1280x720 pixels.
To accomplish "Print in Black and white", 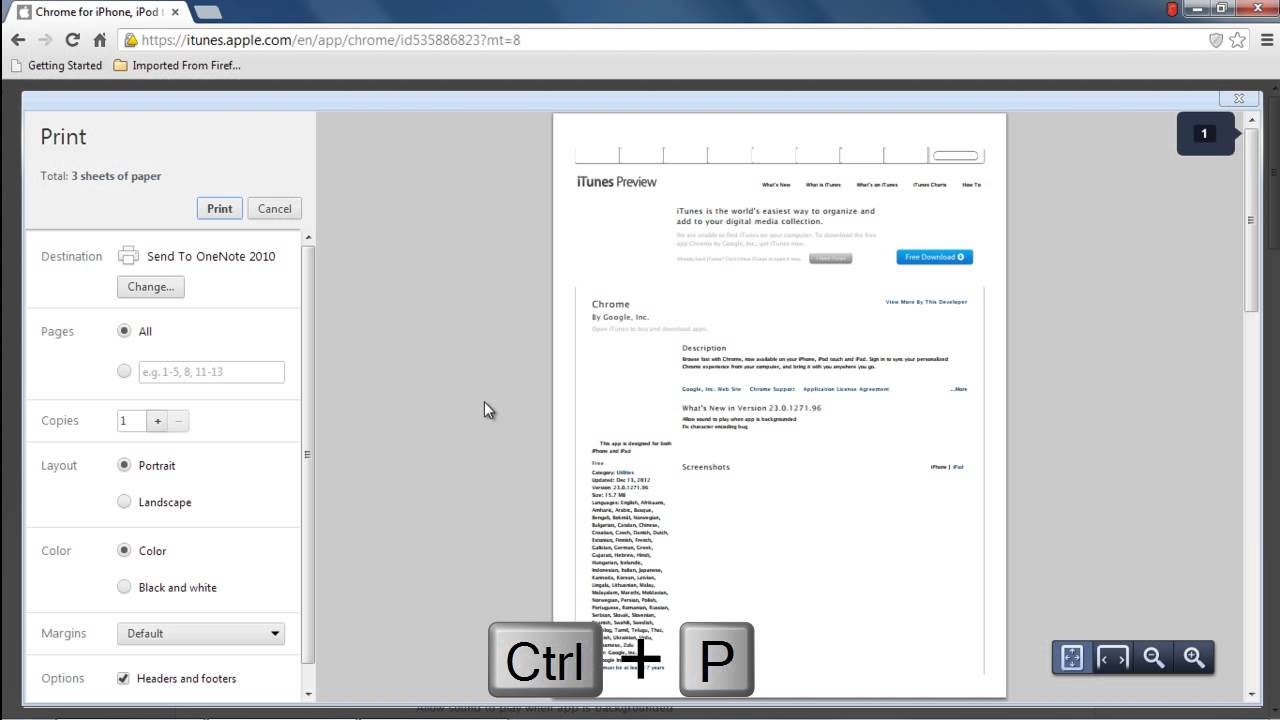I will [x=124, y=587].
